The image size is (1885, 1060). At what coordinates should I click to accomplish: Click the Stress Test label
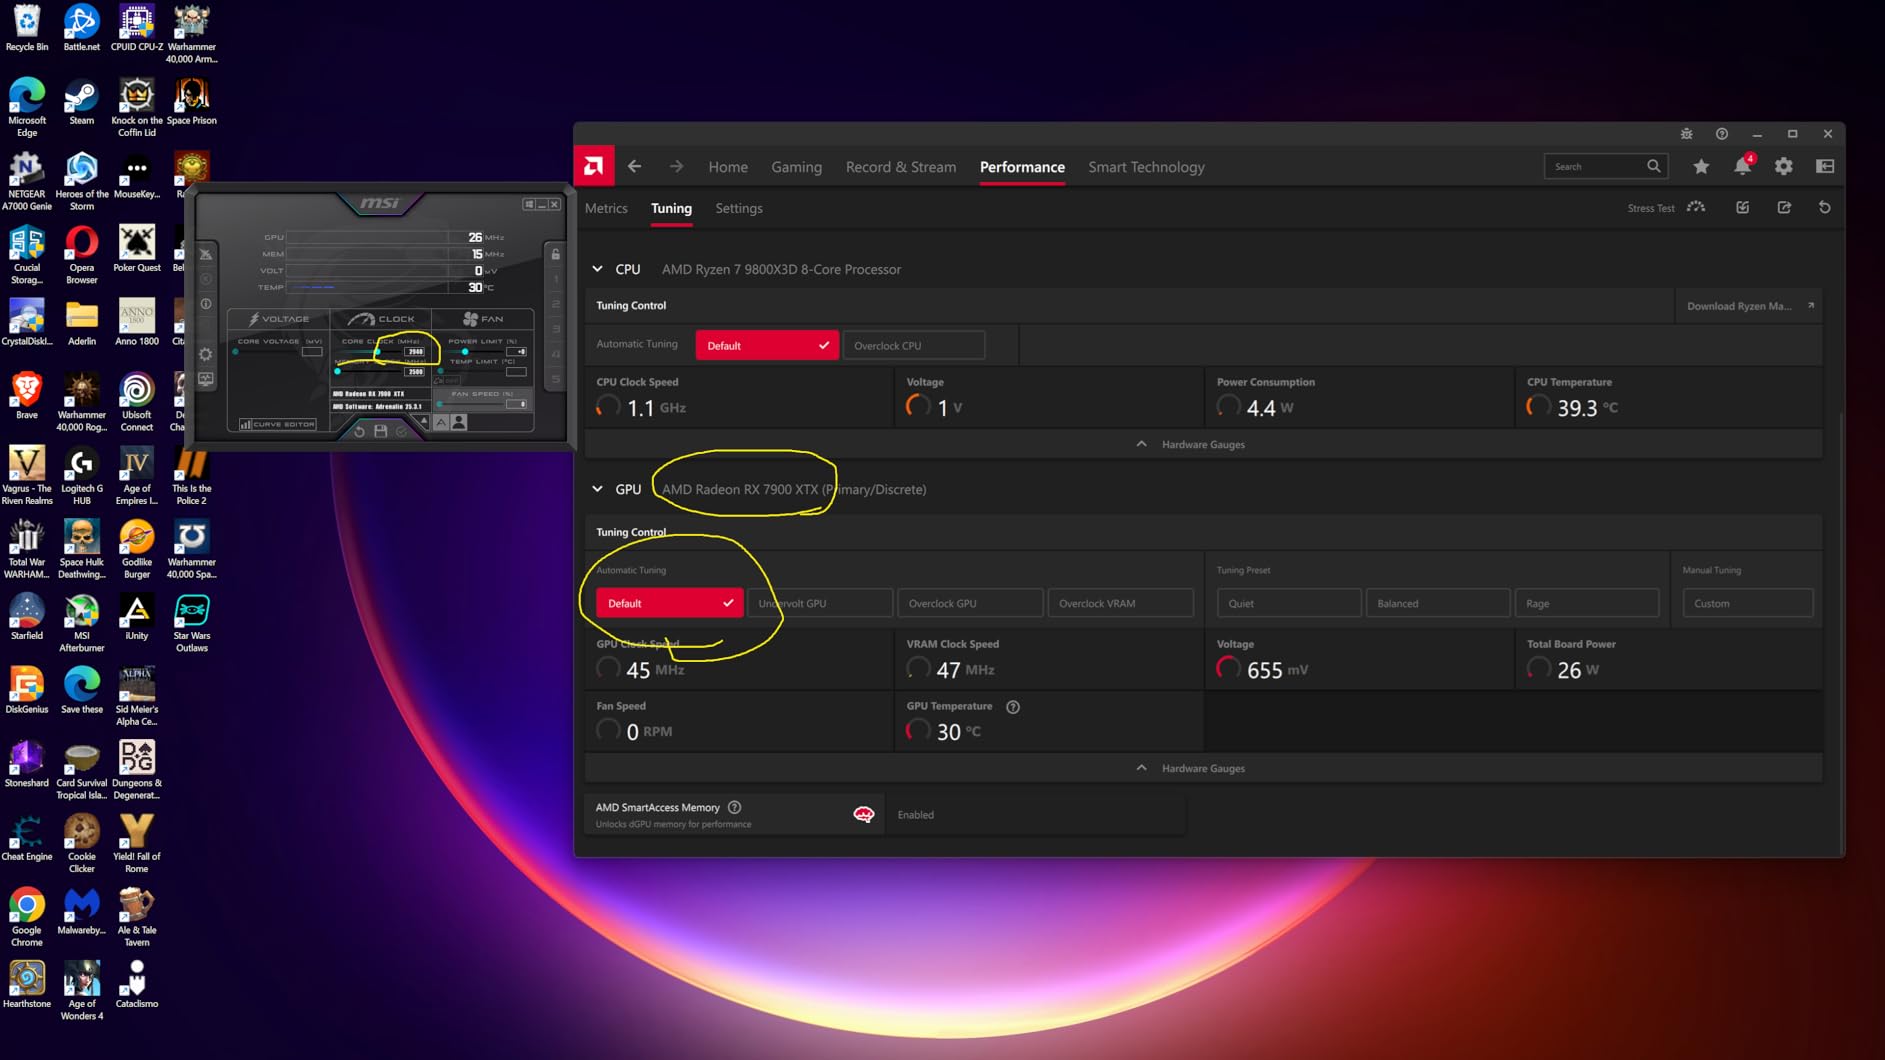pos(1651,208)
